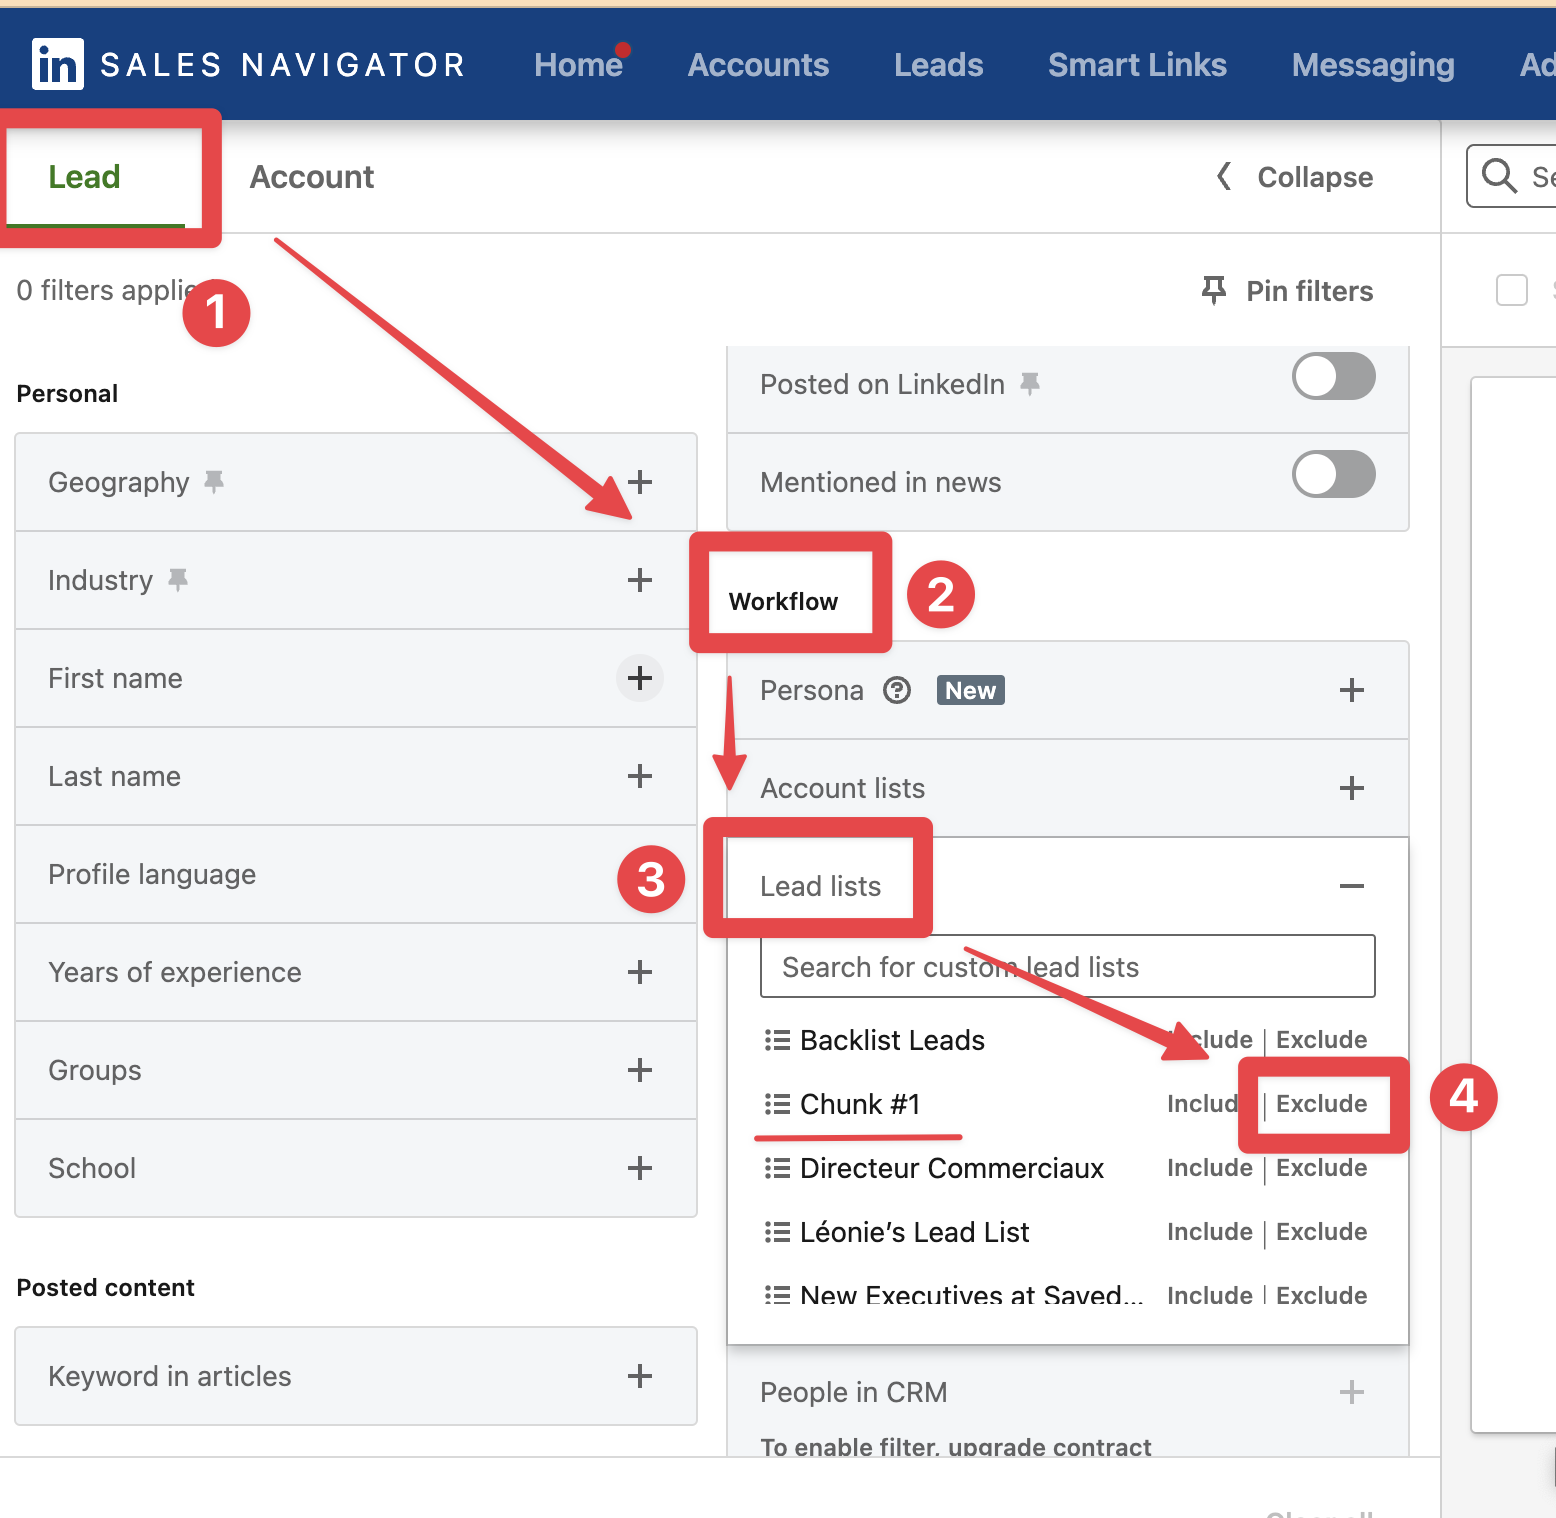Click the pin icon next to Posted on LinkedIn
The image size is (1556, 1518).
click(x=1030, y=384)
